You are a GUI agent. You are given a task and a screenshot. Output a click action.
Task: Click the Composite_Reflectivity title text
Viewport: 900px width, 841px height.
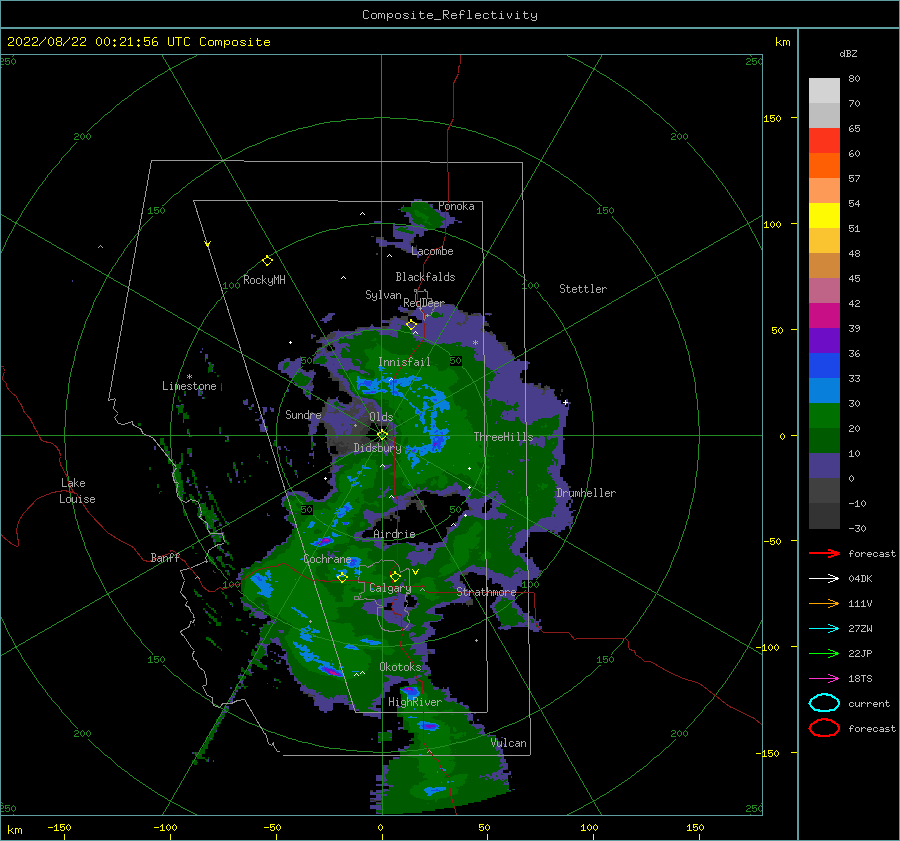(449, 15)
